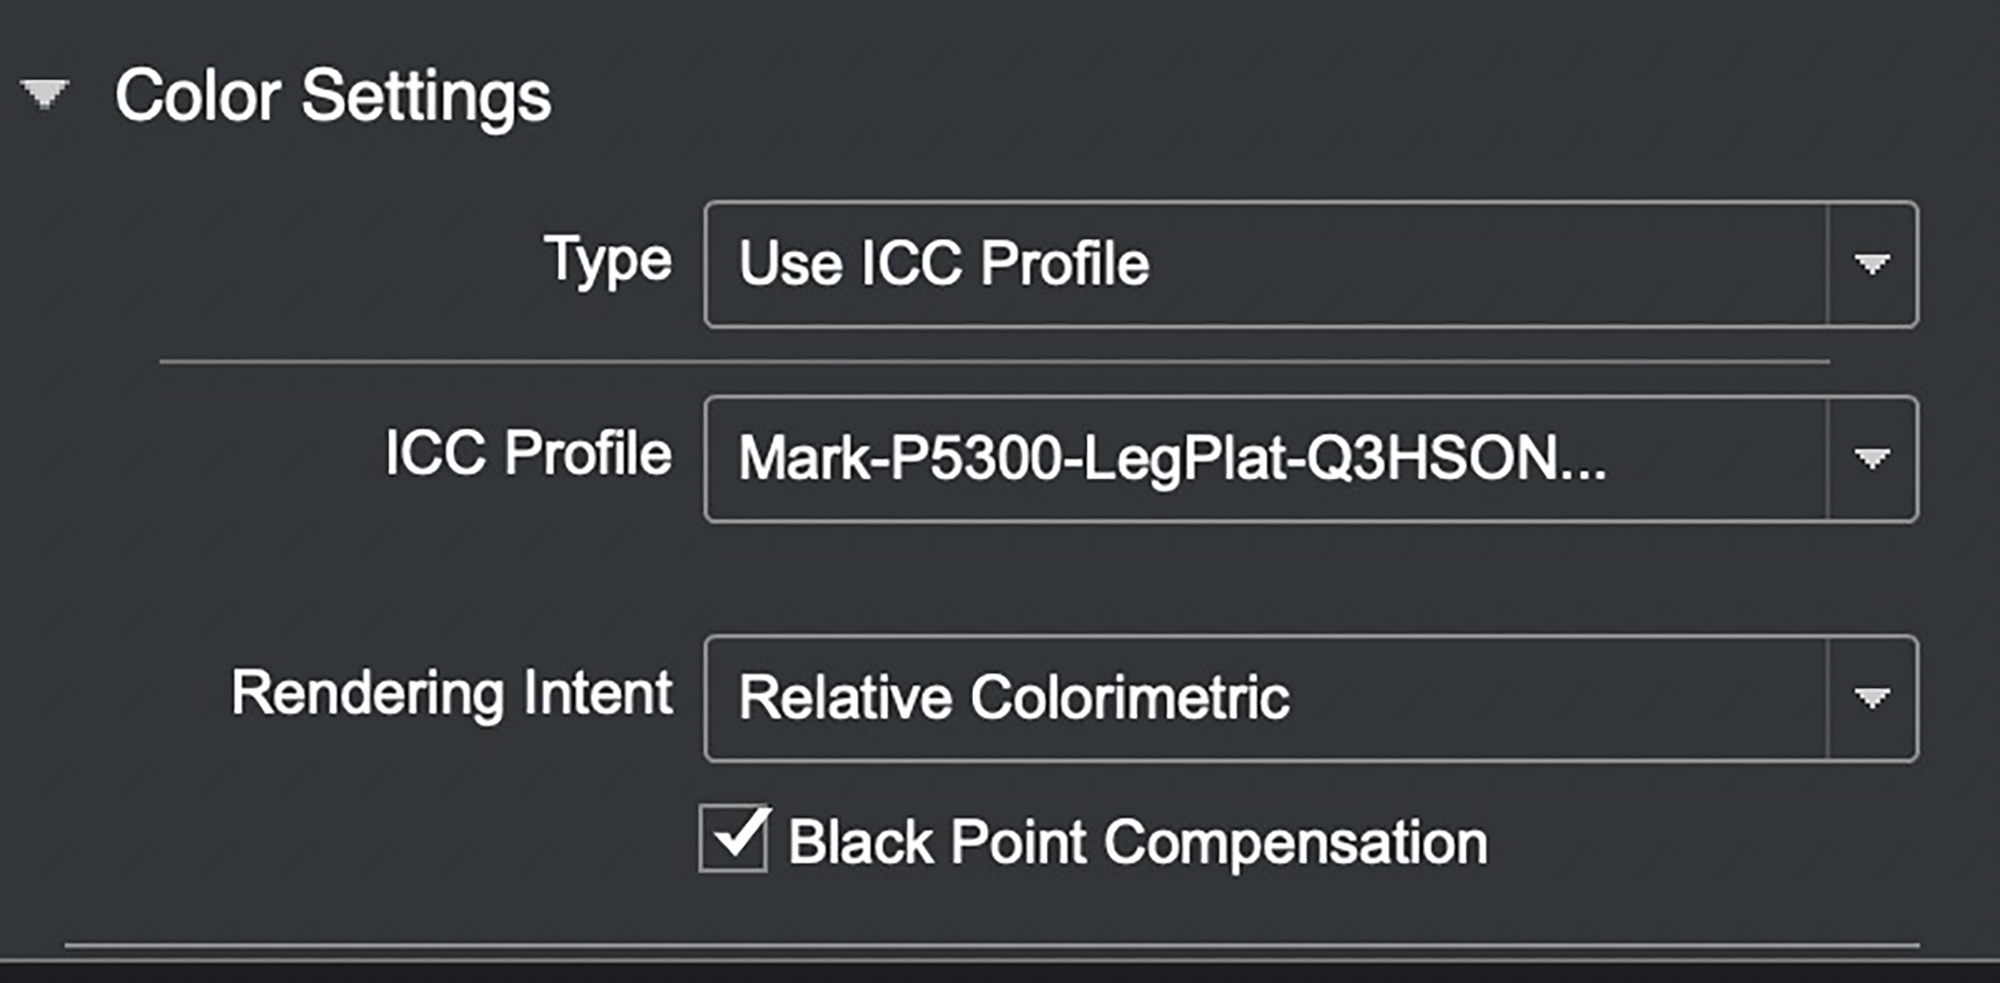Click the arrow segment beside Relative Colorimetric

(x=1872, y=698)
